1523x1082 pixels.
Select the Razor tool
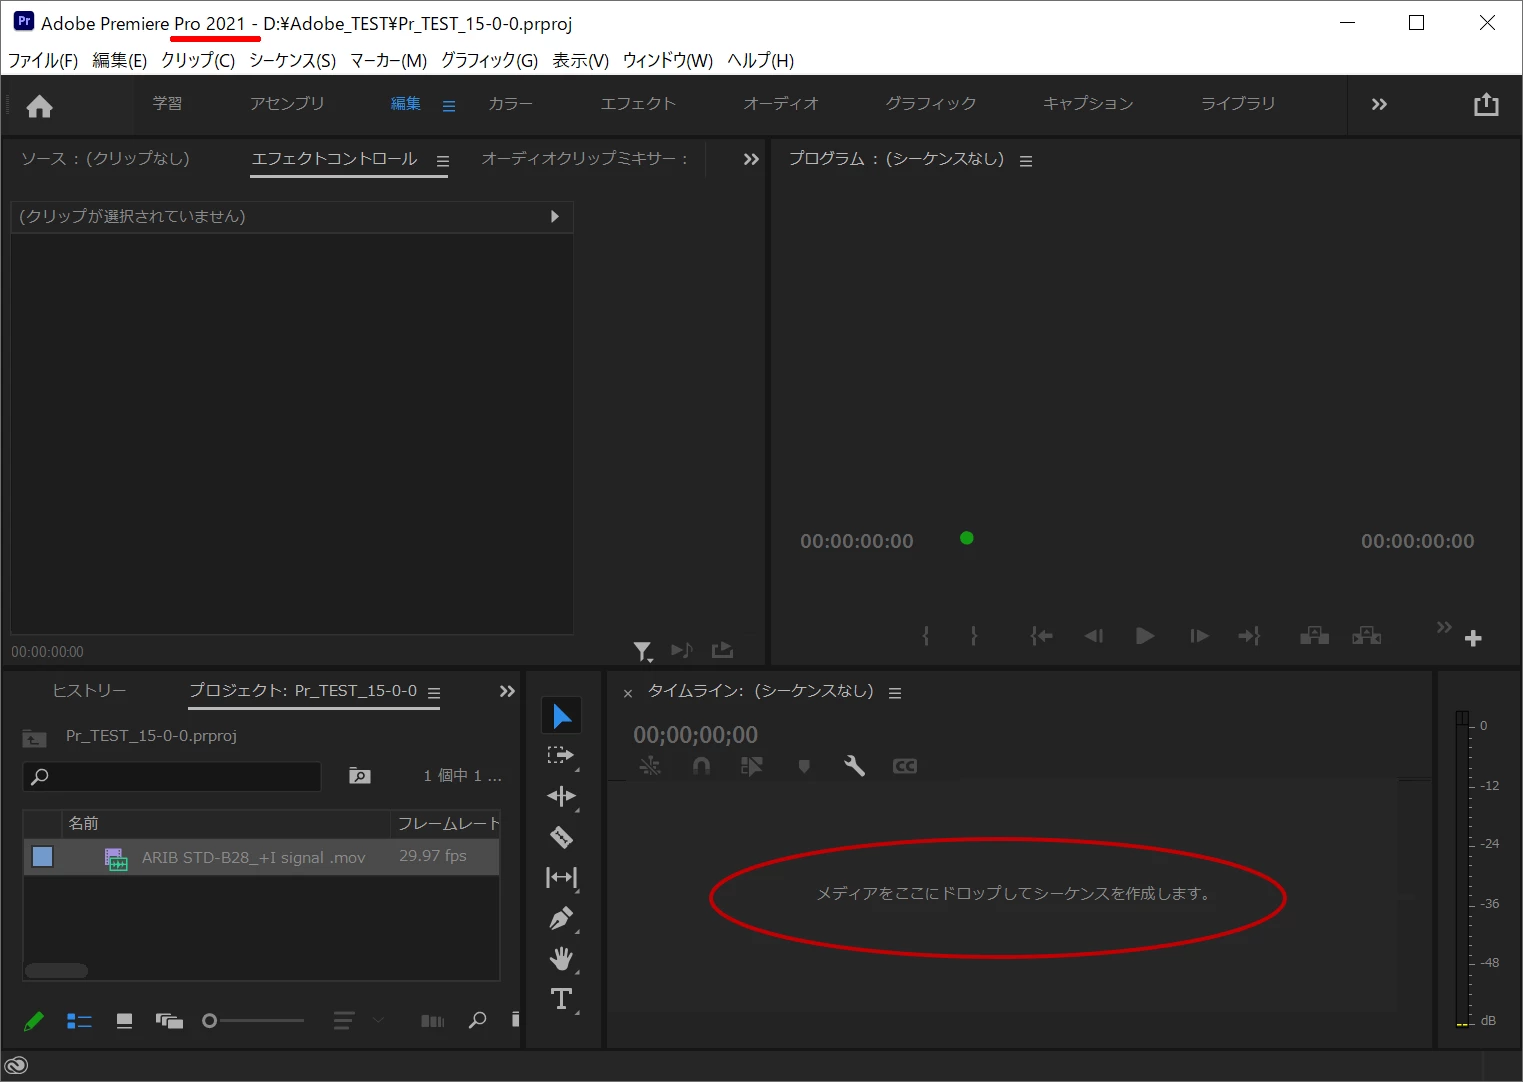coord(561,837)
